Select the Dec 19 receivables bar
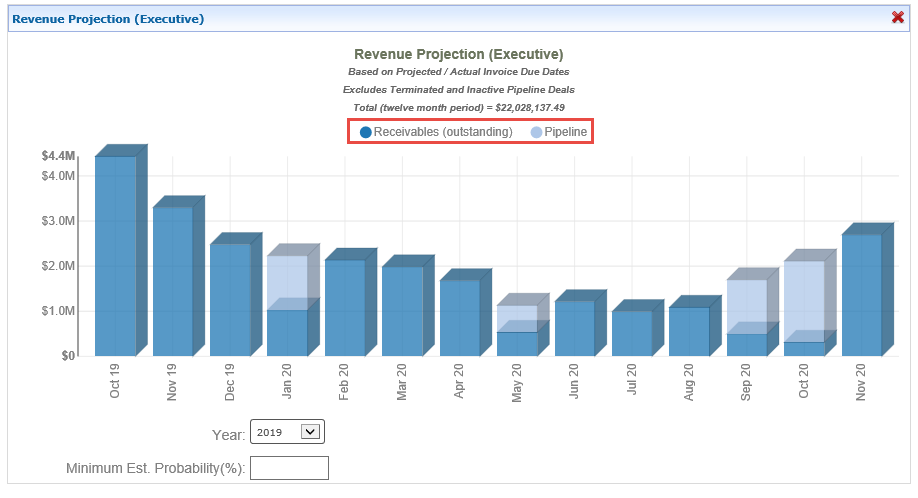Screen dimensions: 918x498 click(x=230, y=300)
